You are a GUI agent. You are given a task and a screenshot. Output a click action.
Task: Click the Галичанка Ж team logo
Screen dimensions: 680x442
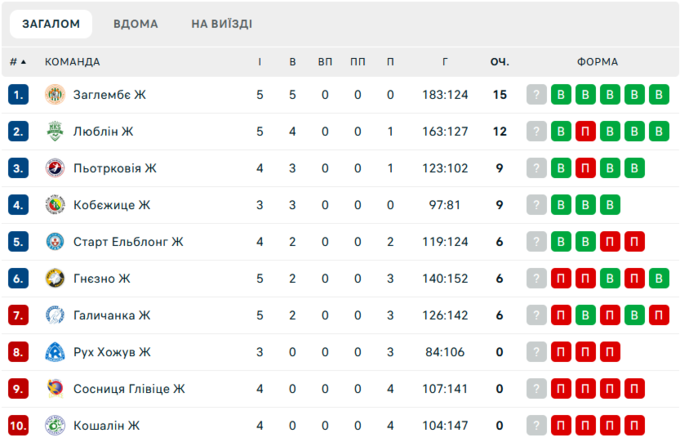point(55,315)
